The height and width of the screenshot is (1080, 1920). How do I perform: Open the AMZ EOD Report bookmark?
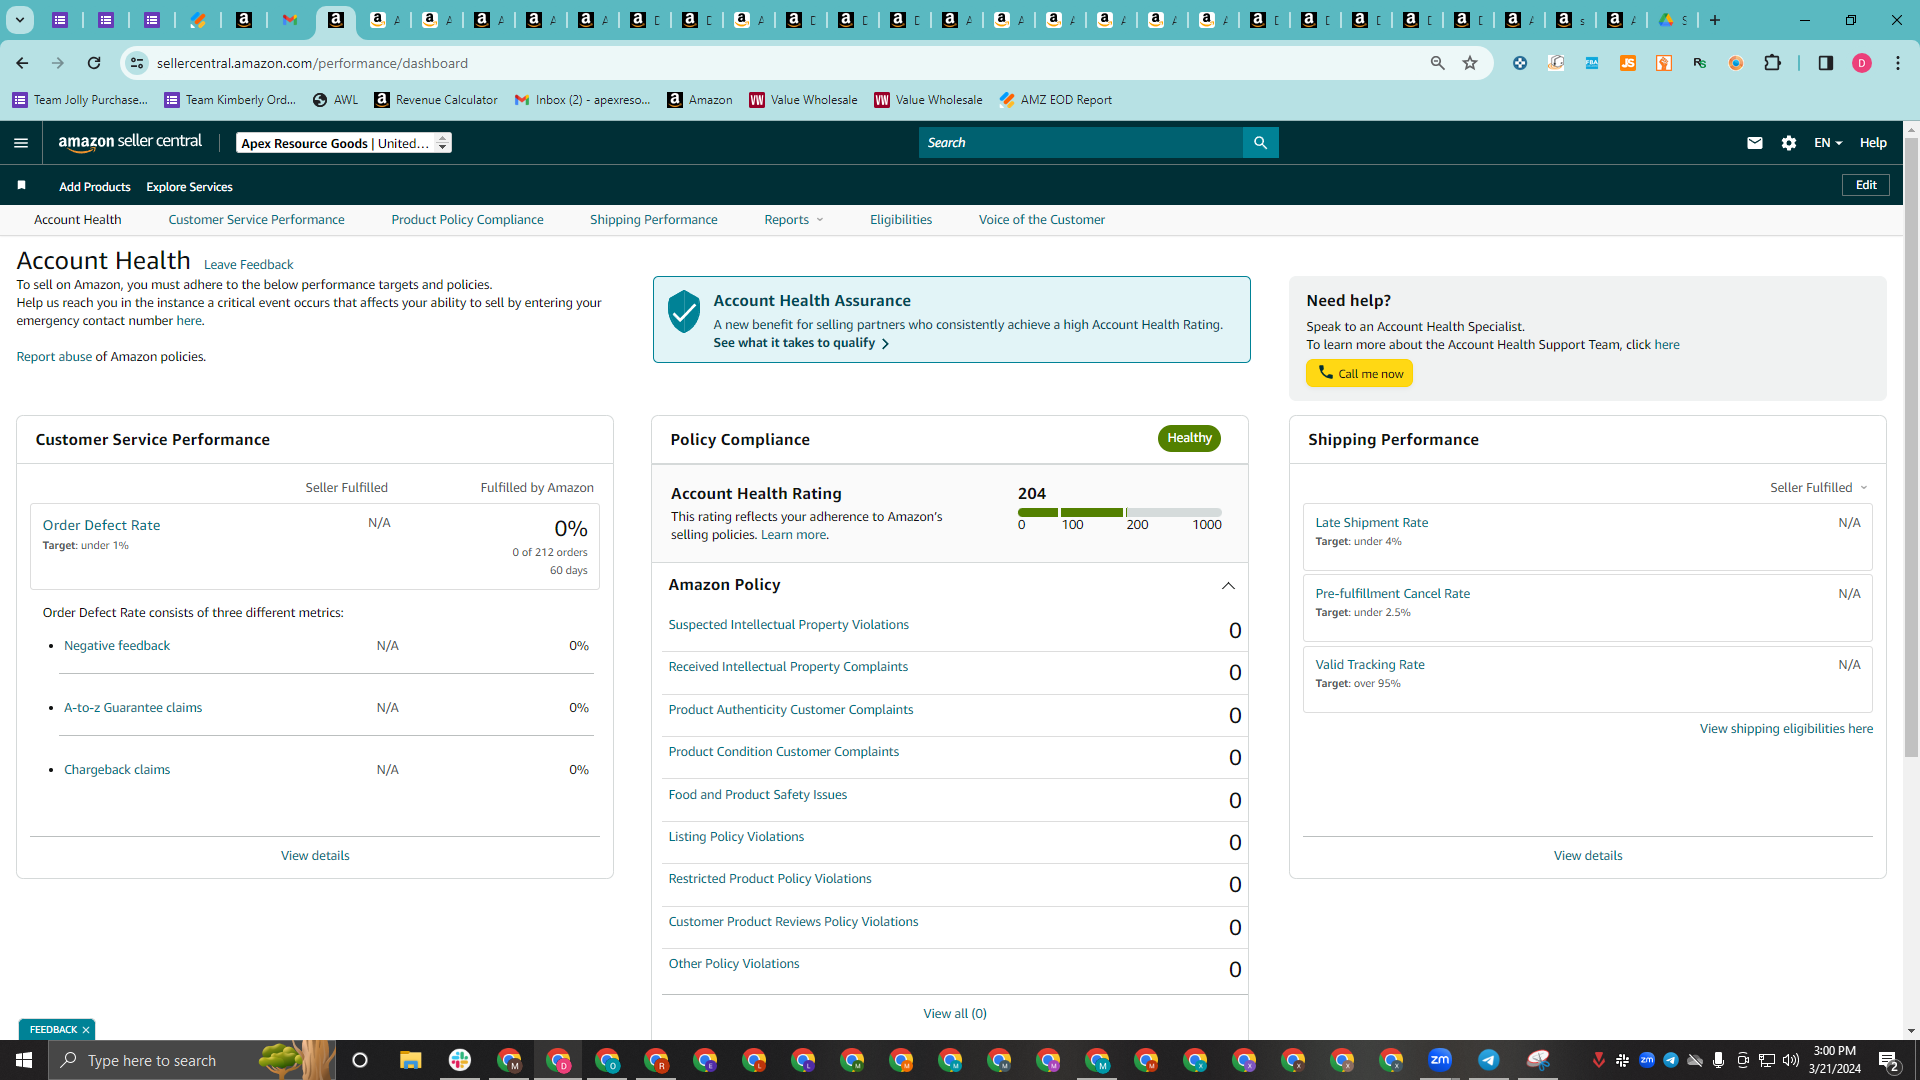1055,100
